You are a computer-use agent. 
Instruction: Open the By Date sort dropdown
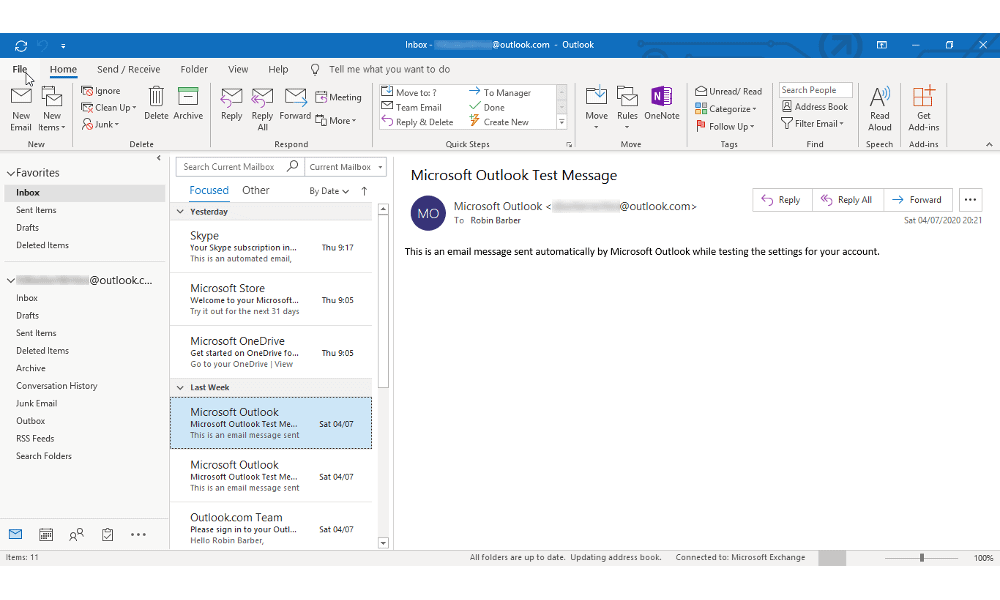point(329,191)
